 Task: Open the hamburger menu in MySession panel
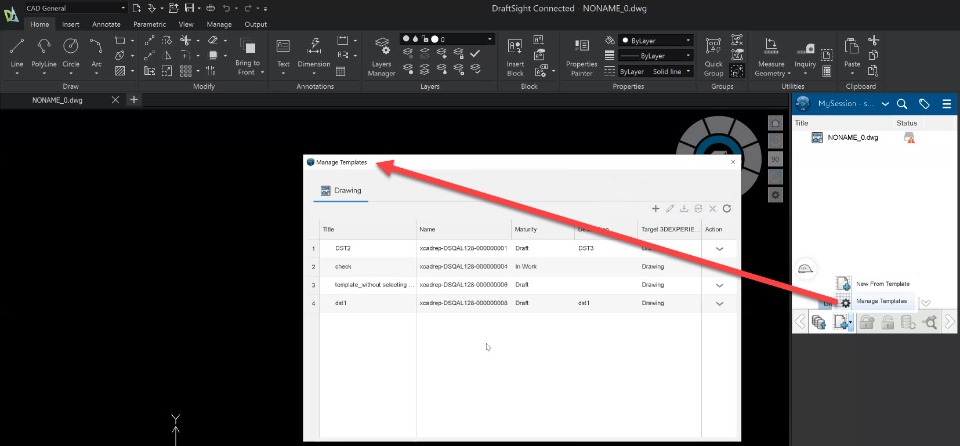947,104
